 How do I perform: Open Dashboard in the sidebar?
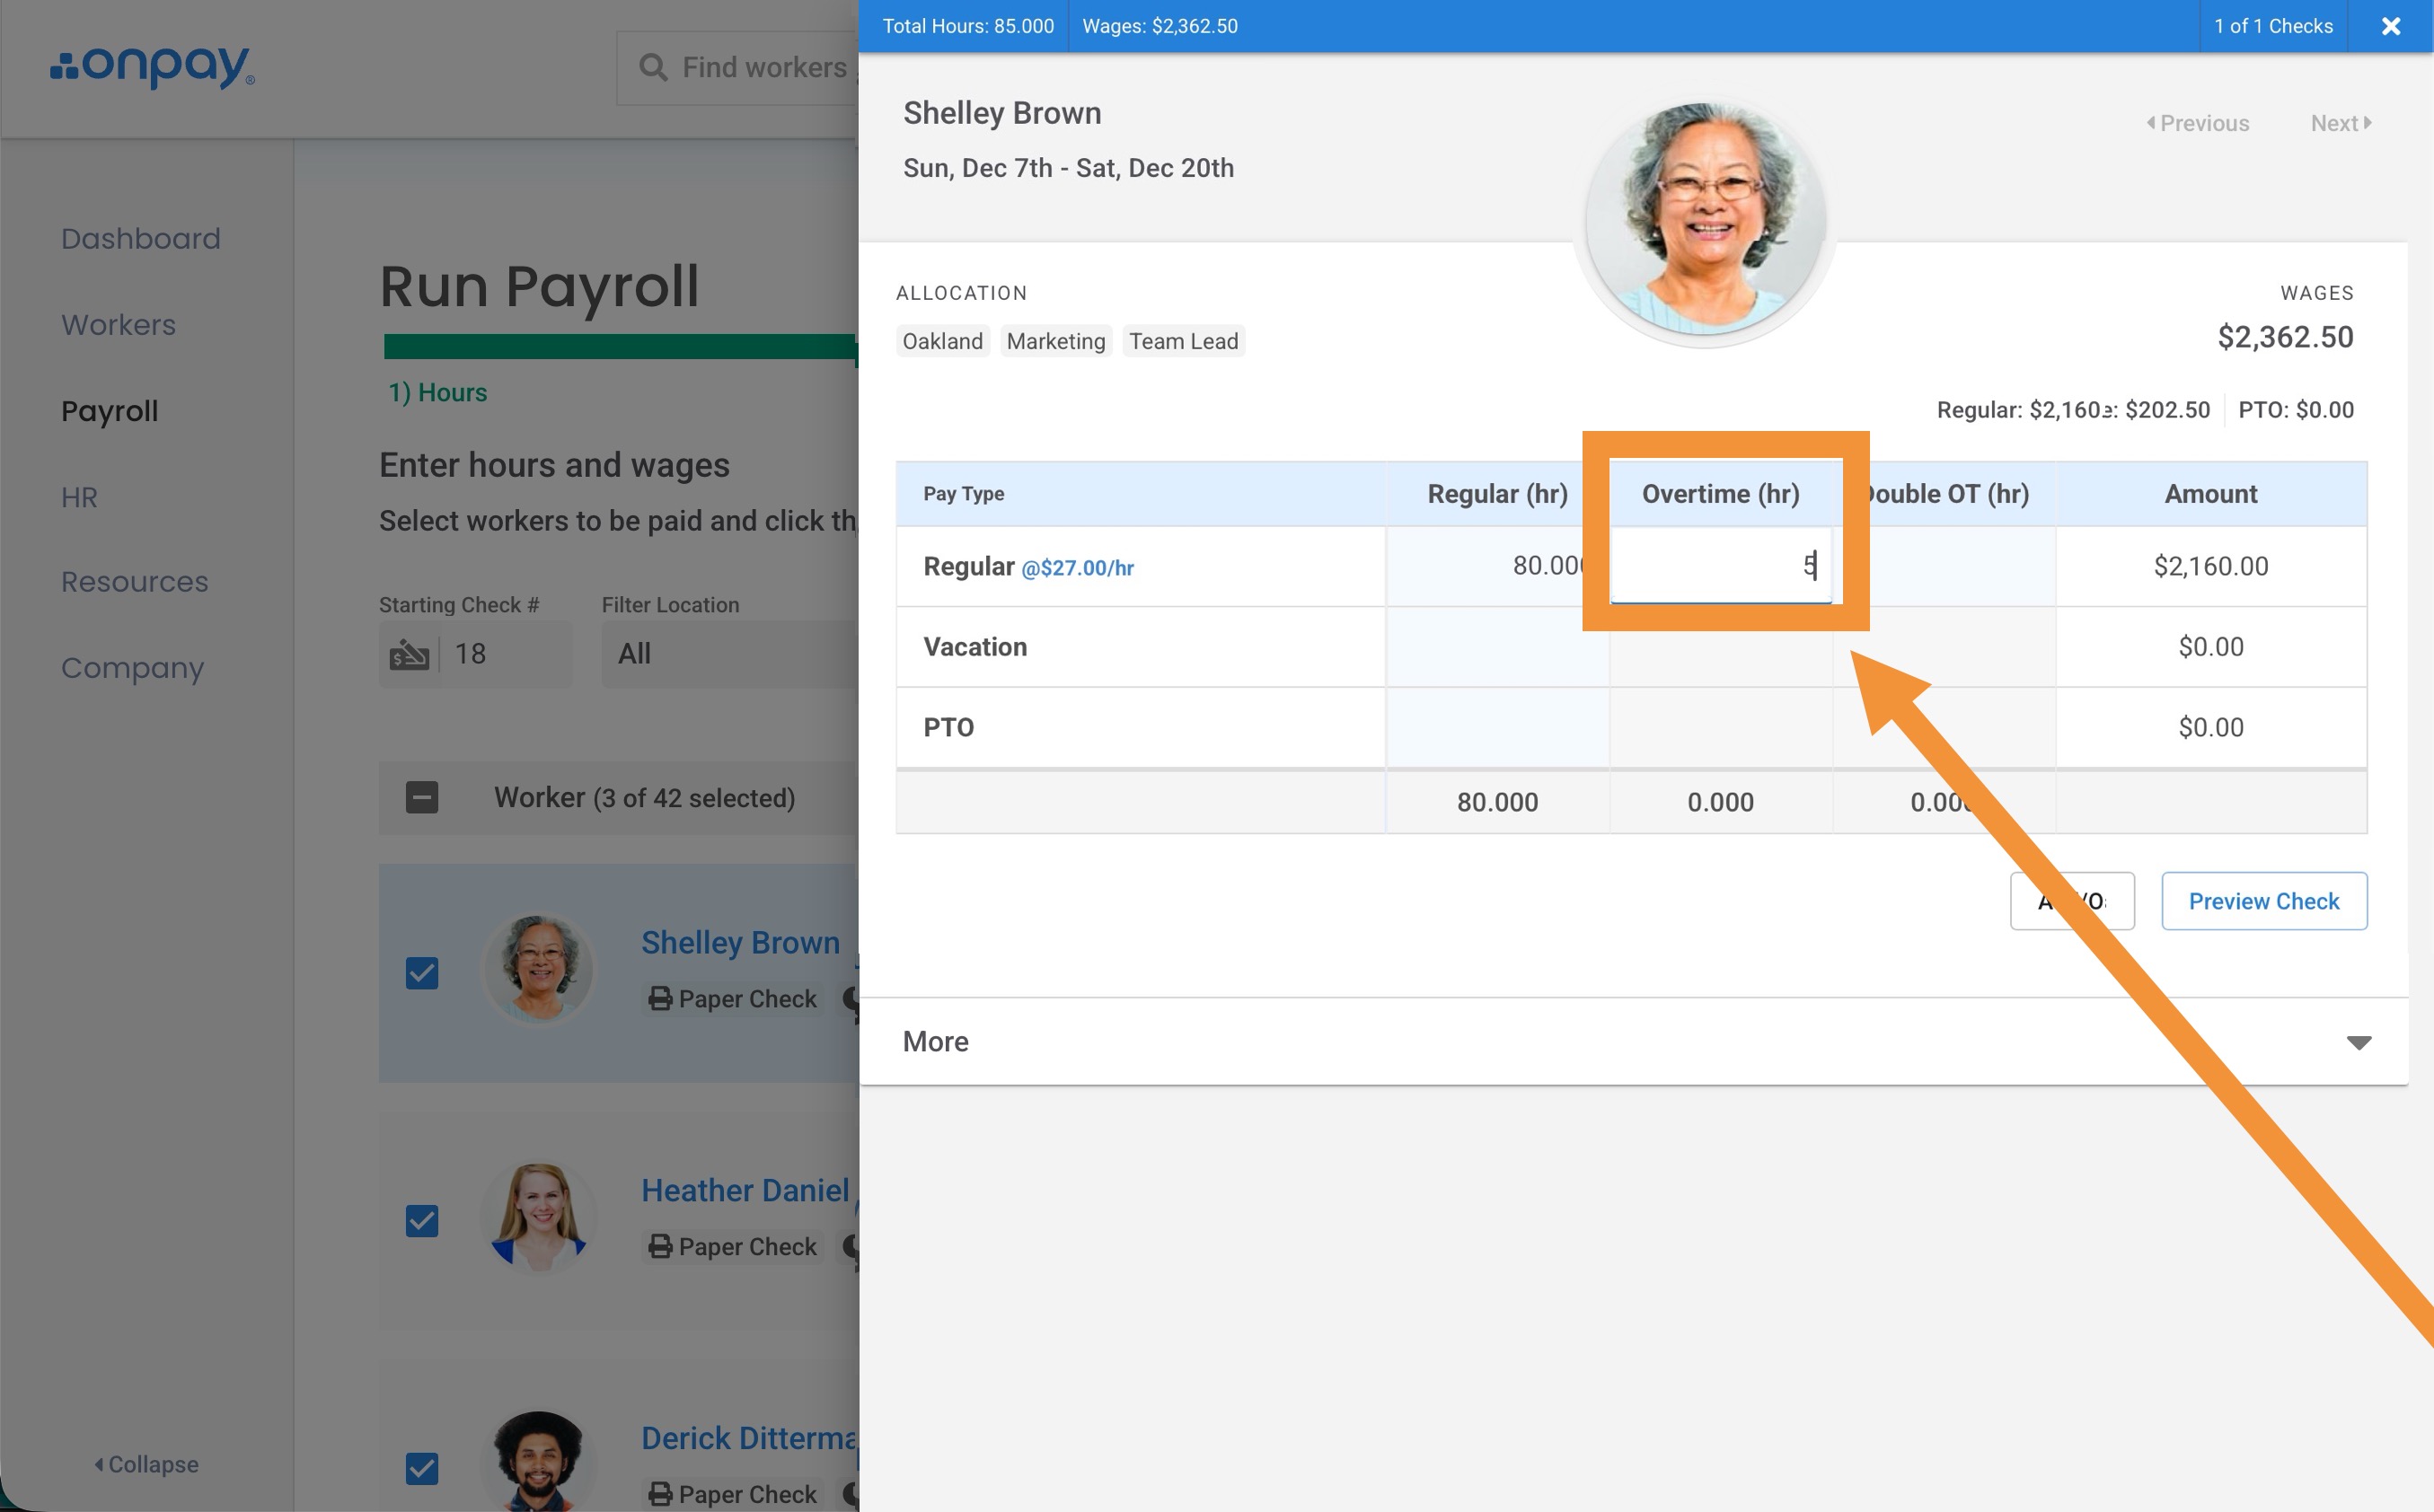tap(141, 239)
